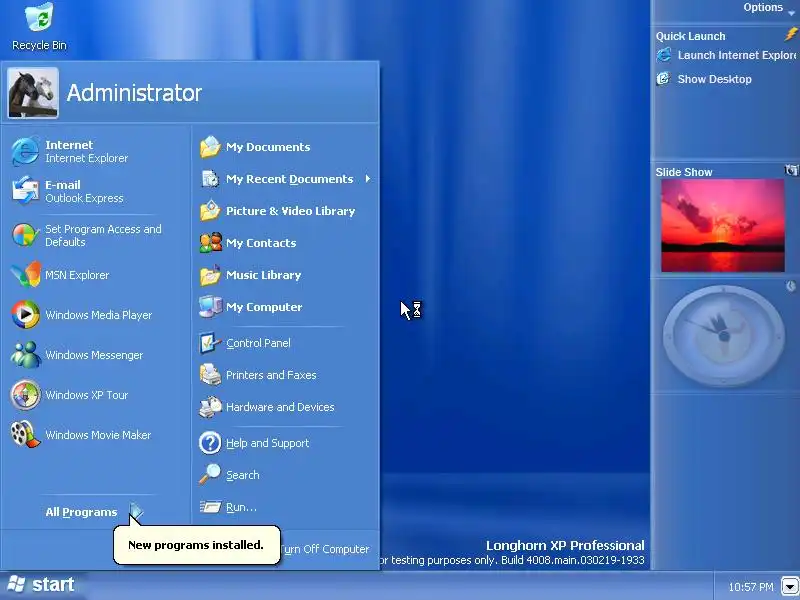Click the start button on taskbar
Viewport: 800px width, 600px height.
tap(41, 585)
